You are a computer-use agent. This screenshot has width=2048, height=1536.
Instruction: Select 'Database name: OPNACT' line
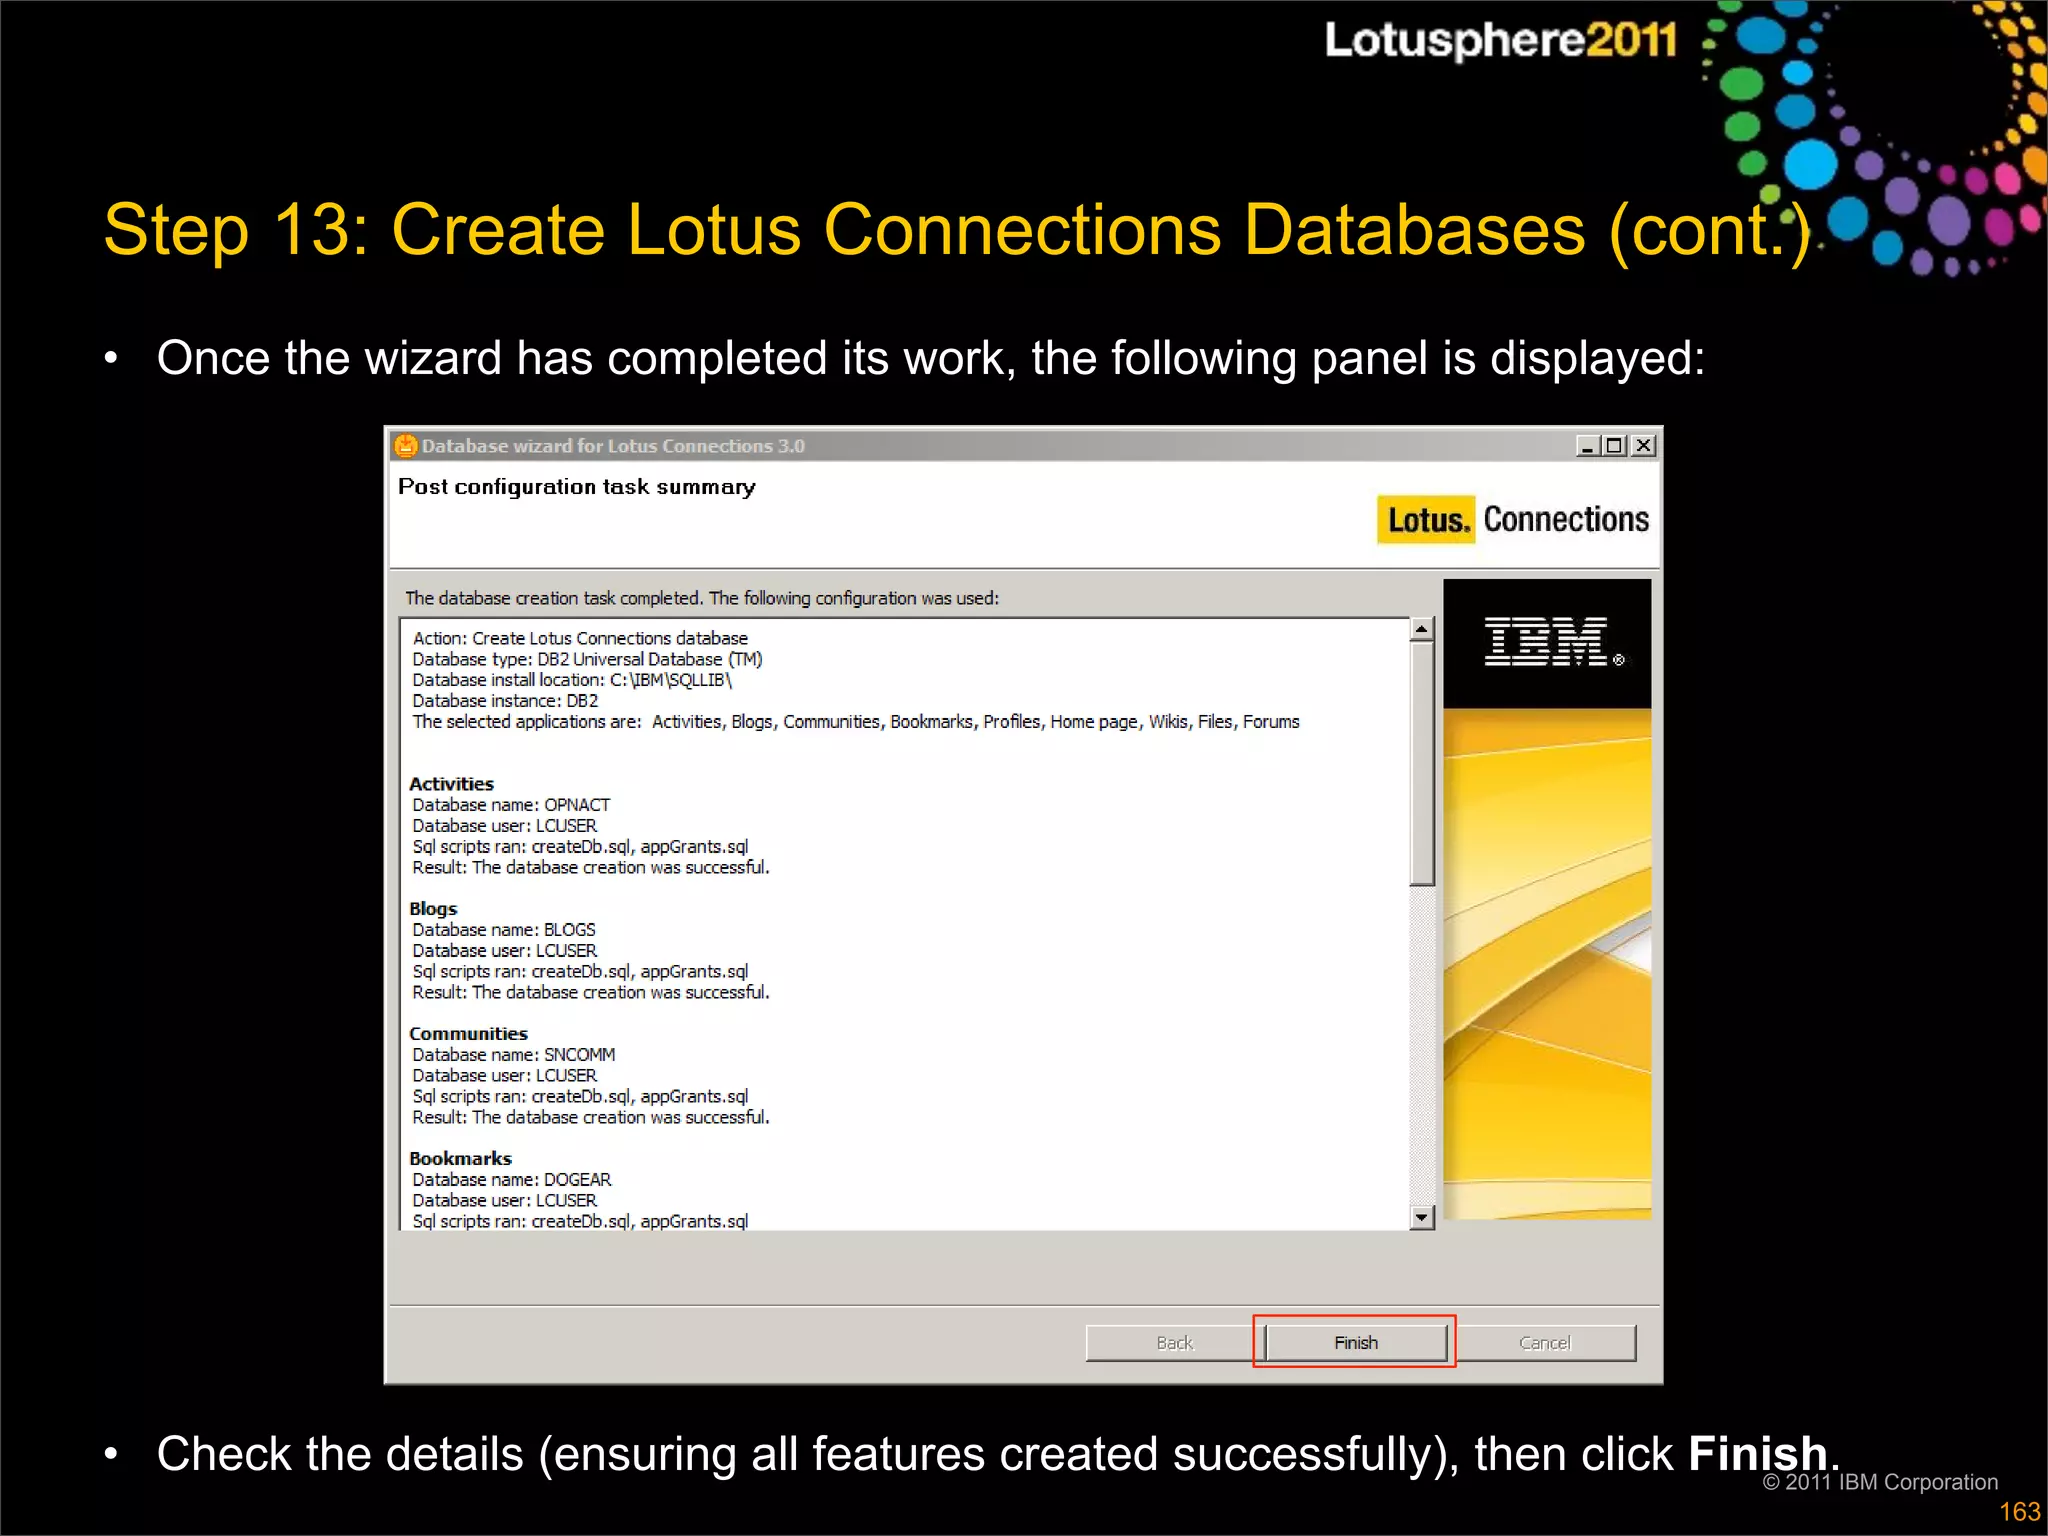click(x=511, y=805)
